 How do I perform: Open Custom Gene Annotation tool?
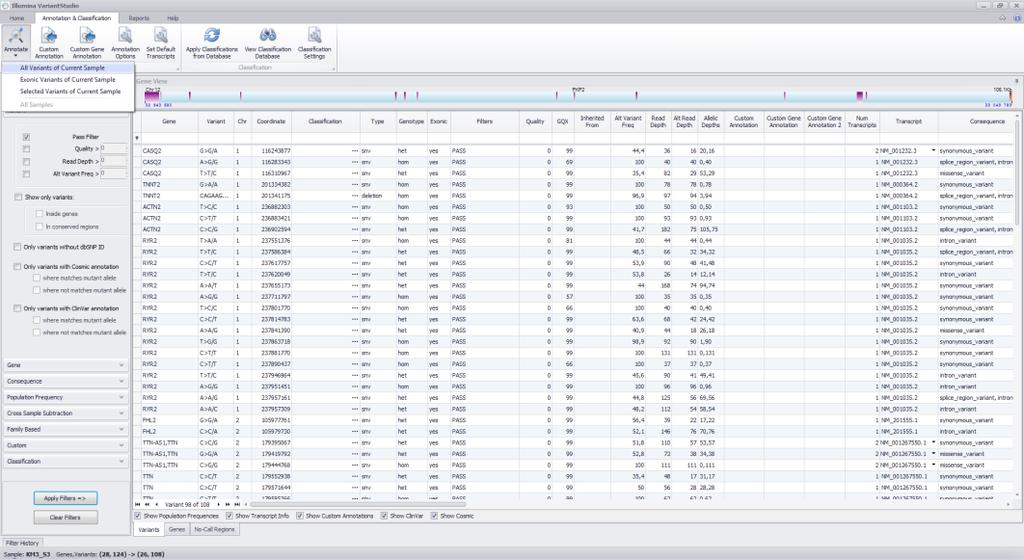tap(87, 43)
